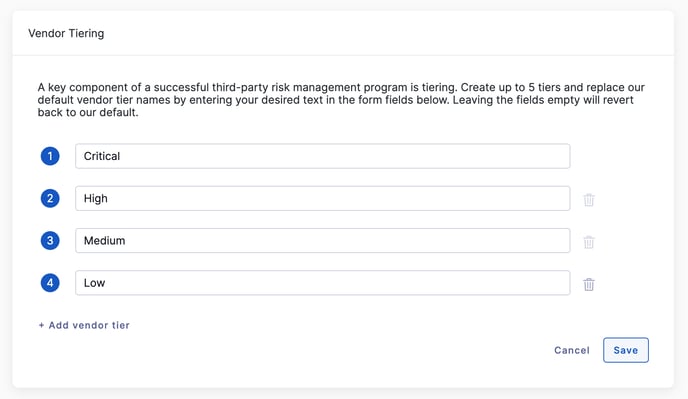Click the blue number 2 badge
The width and height of the screenshot is (688, 399).
pos(50,198)
